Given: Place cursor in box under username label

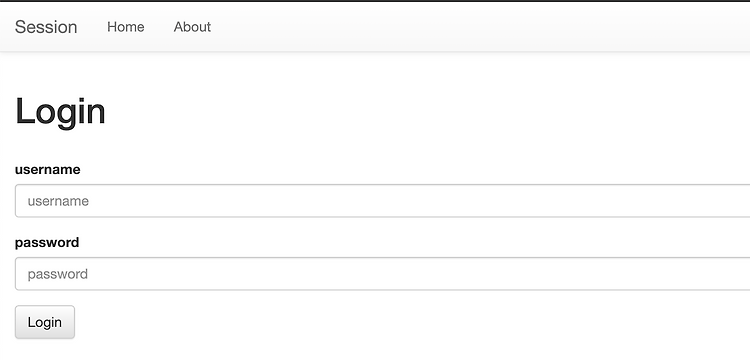Looking at the screenshot, I should point(383,201).
